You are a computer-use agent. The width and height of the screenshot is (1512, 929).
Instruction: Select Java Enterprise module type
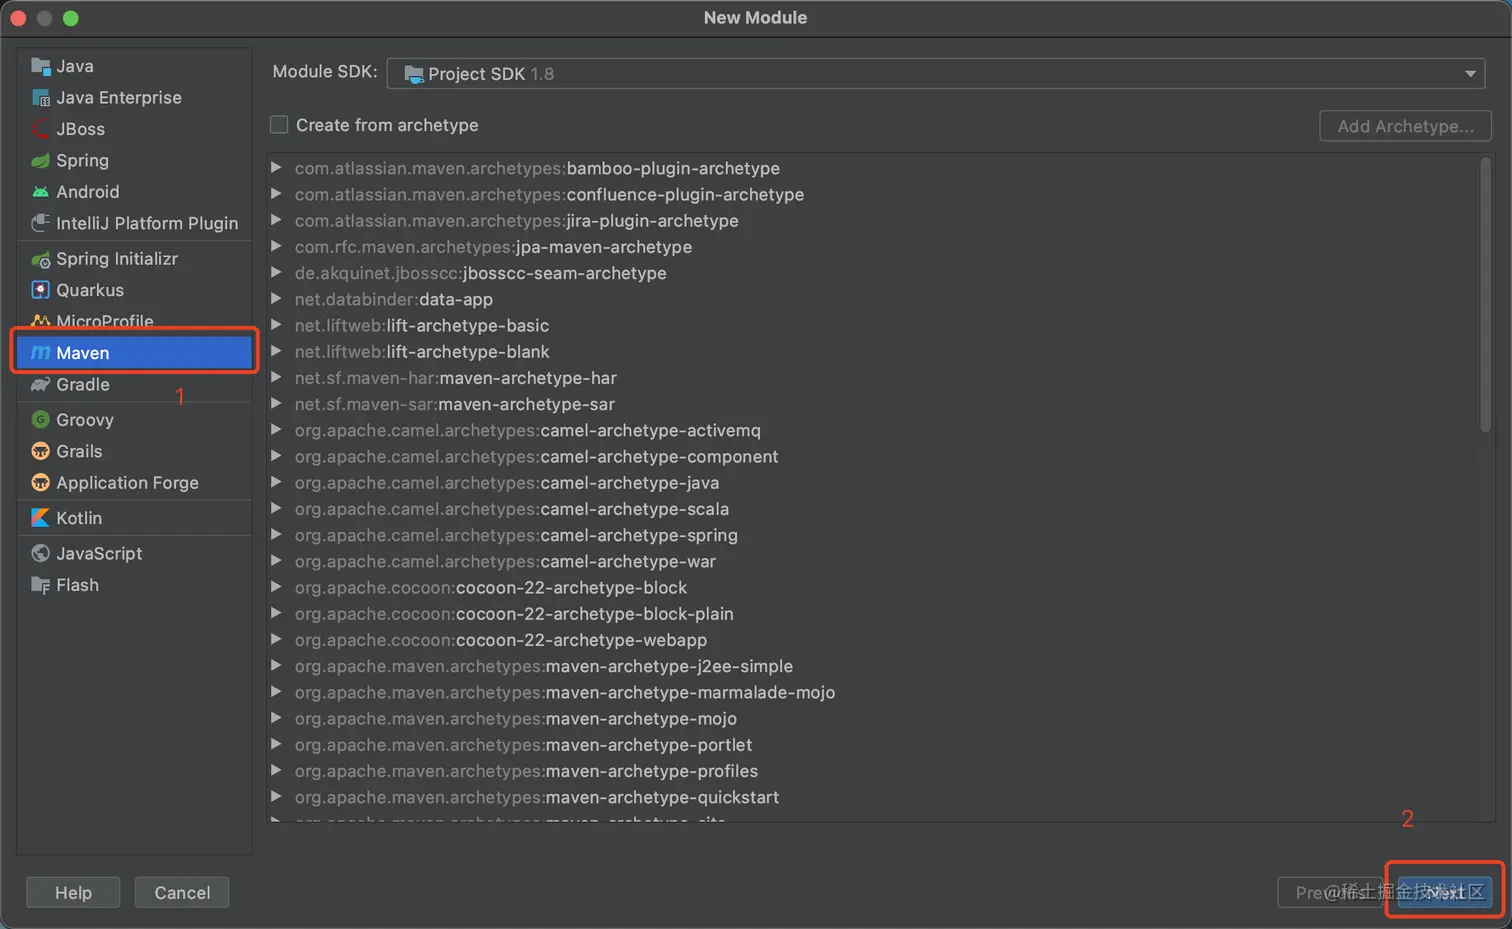pyautogui.click(x=118, y=98)
